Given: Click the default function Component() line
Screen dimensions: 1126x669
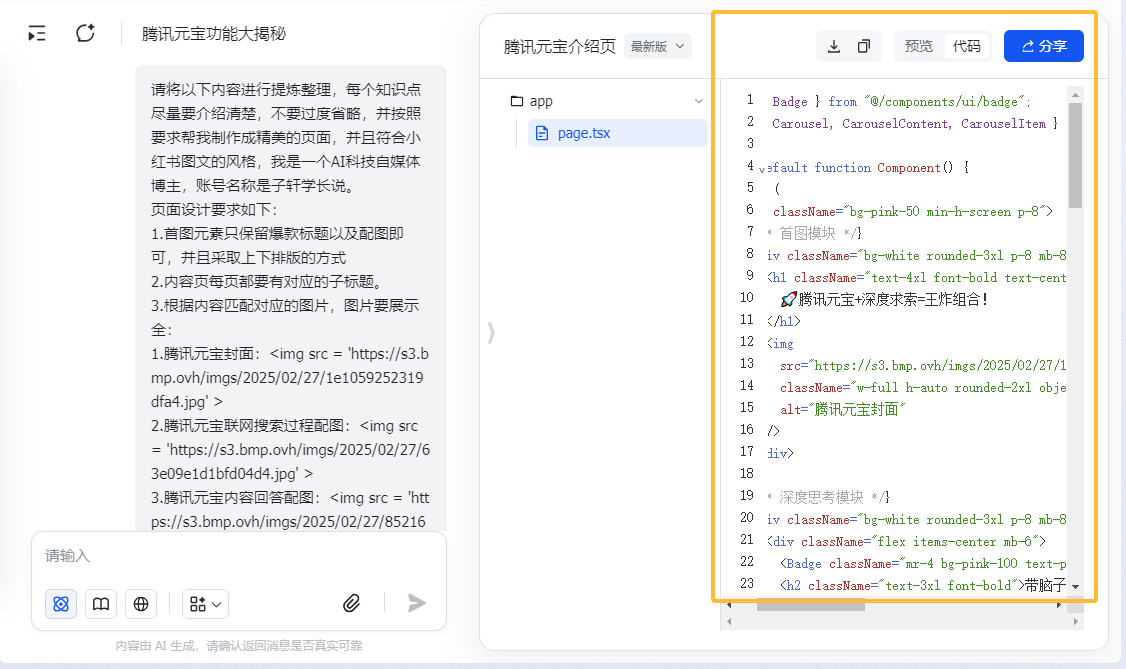Looking at the screenshot, I should tap(867, 167).
